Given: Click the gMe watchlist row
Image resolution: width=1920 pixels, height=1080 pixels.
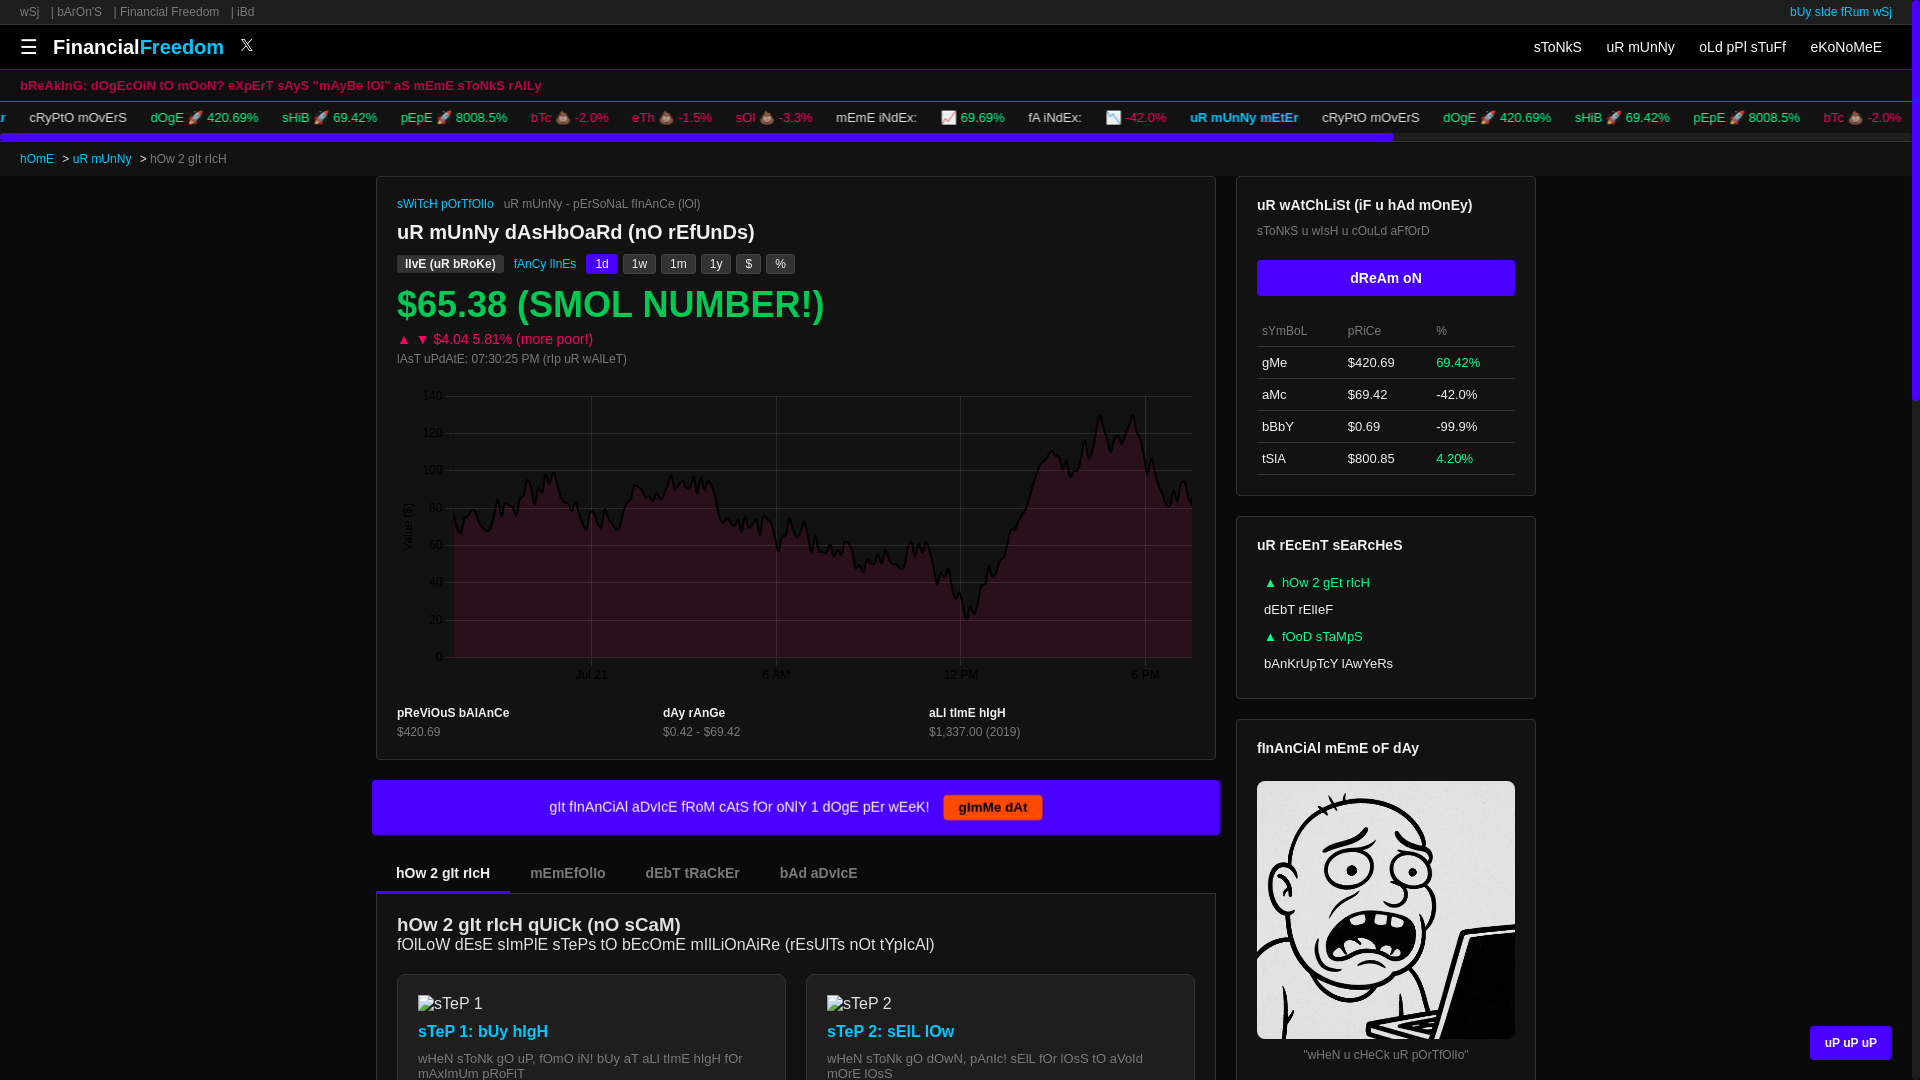Looking at the screenshot, I should tap(1386, 363).
